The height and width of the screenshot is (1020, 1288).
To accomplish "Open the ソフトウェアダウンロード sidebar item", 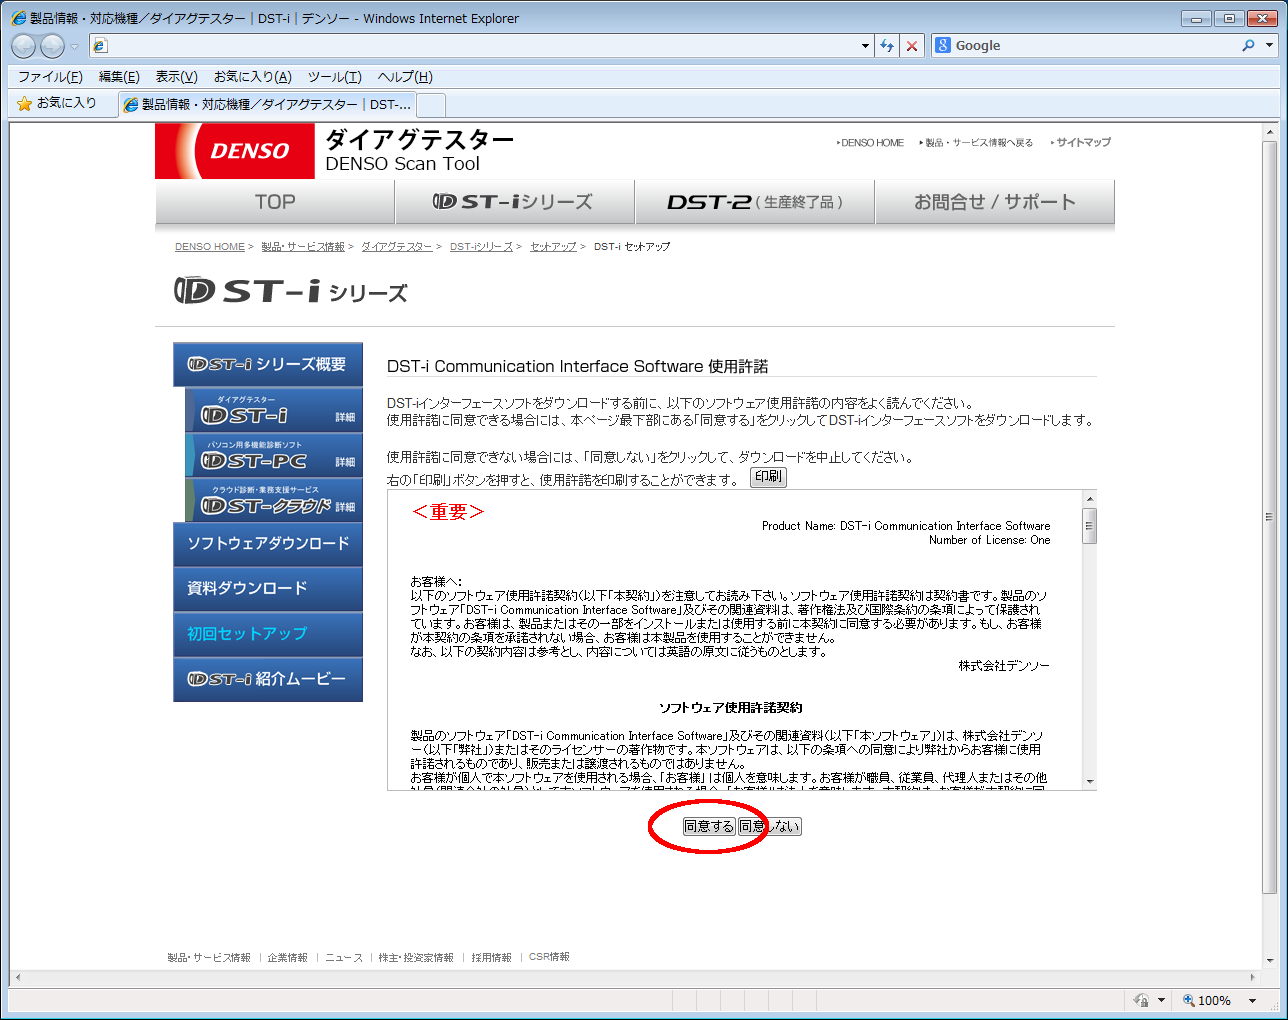I will [268, 544].
